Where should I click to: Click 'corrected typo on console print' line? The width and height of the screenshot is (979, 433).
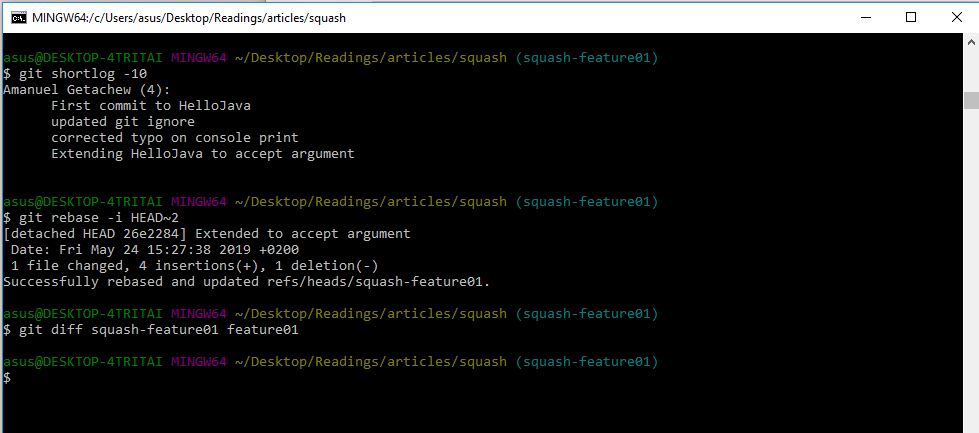(x=175, y=137)
